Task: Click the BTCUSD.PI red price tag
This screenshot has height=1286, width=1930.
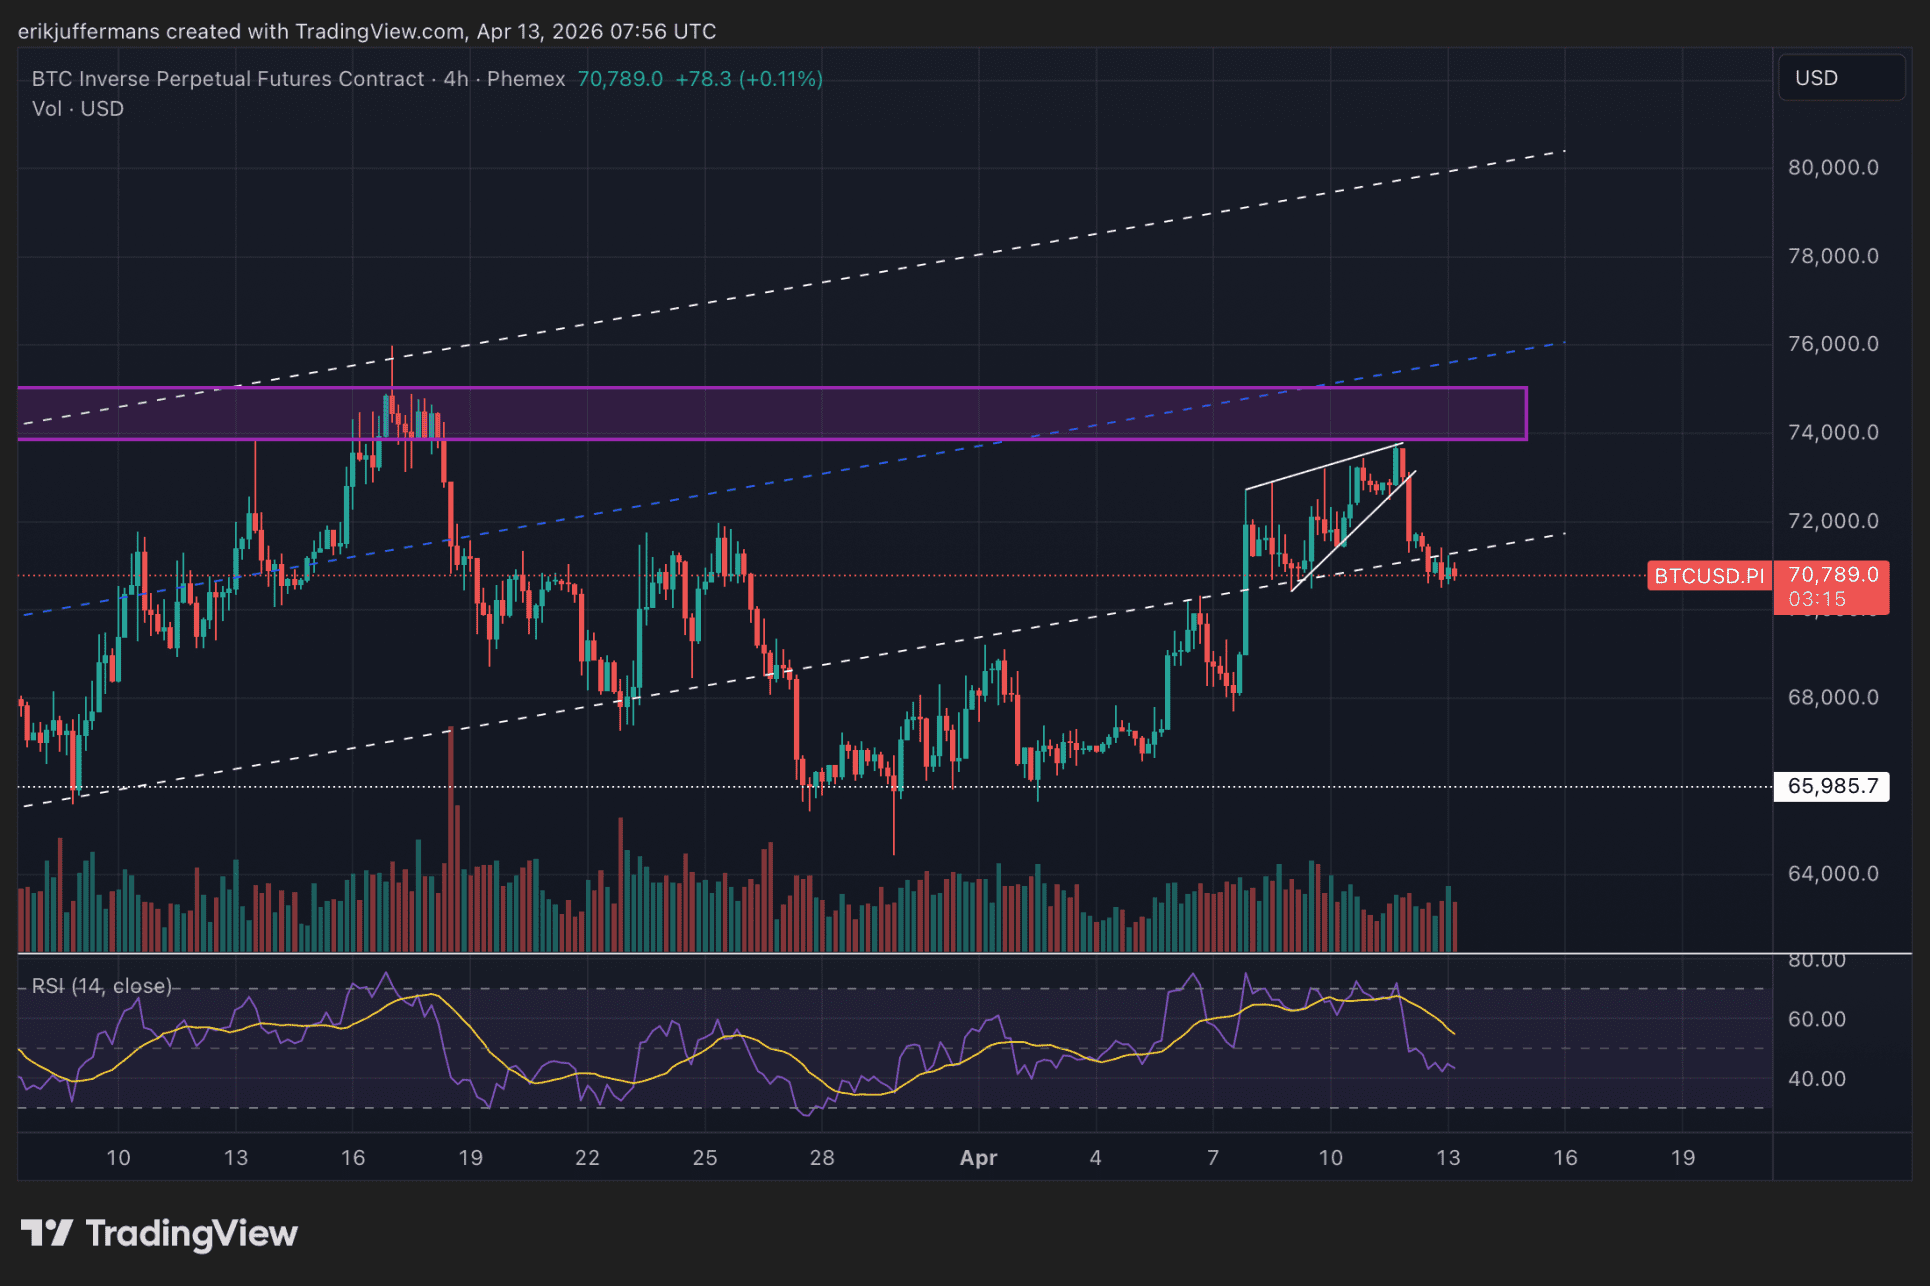Action: [1708, 576]
